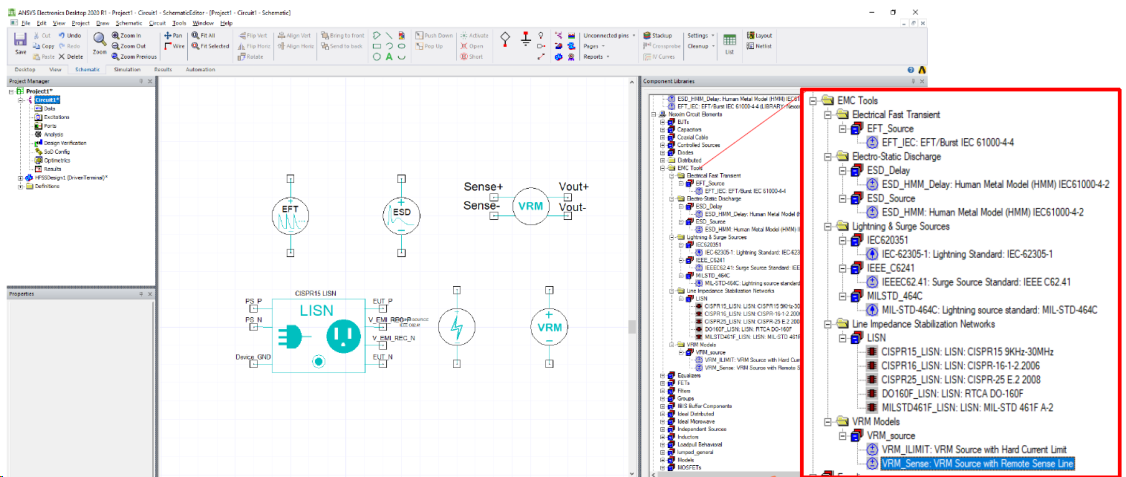Open the Unconnected pins dropdown
1126x477 pixels.
coord(610,35)
